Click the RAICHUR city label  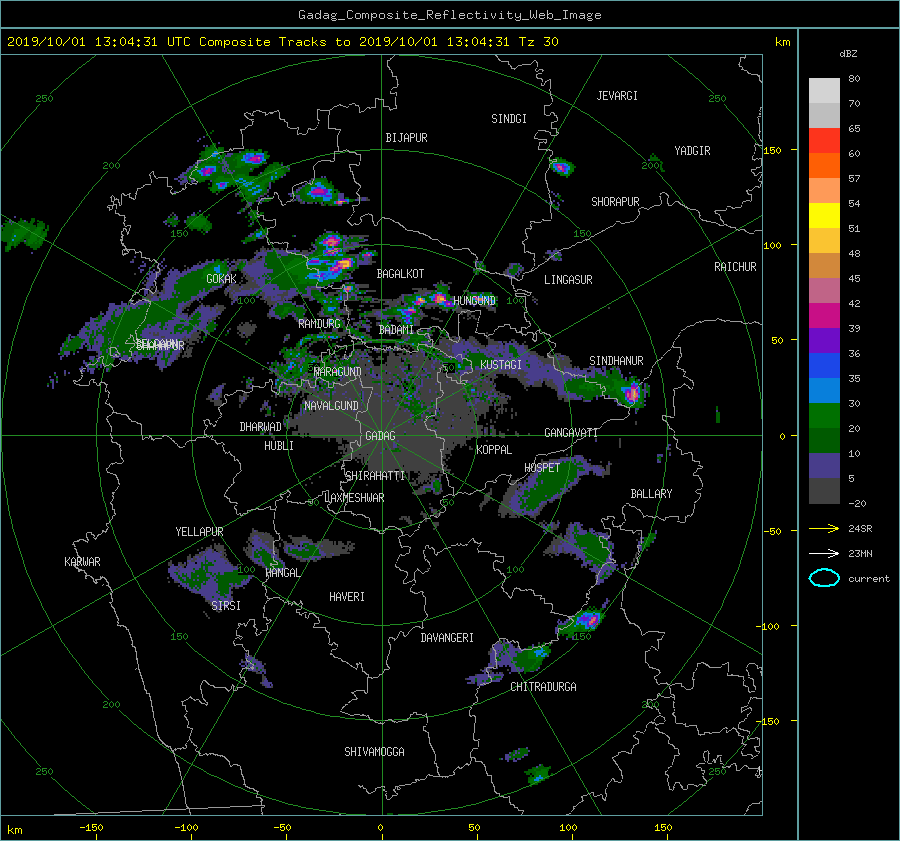[x=735, y=267]
